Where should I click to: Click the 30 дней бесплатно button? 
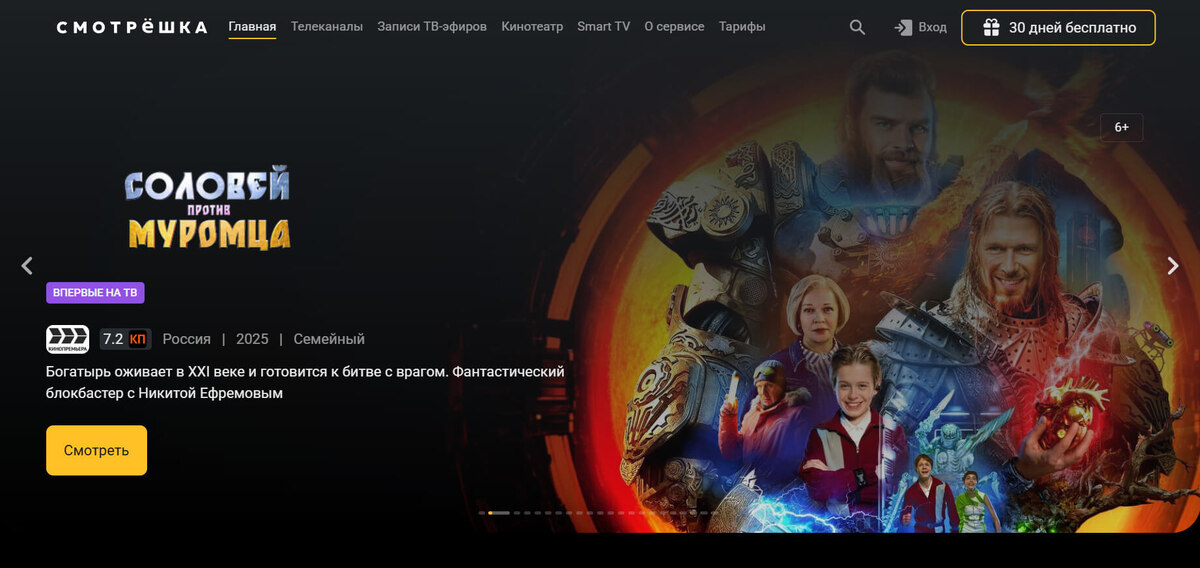[x=1058, y=27]
